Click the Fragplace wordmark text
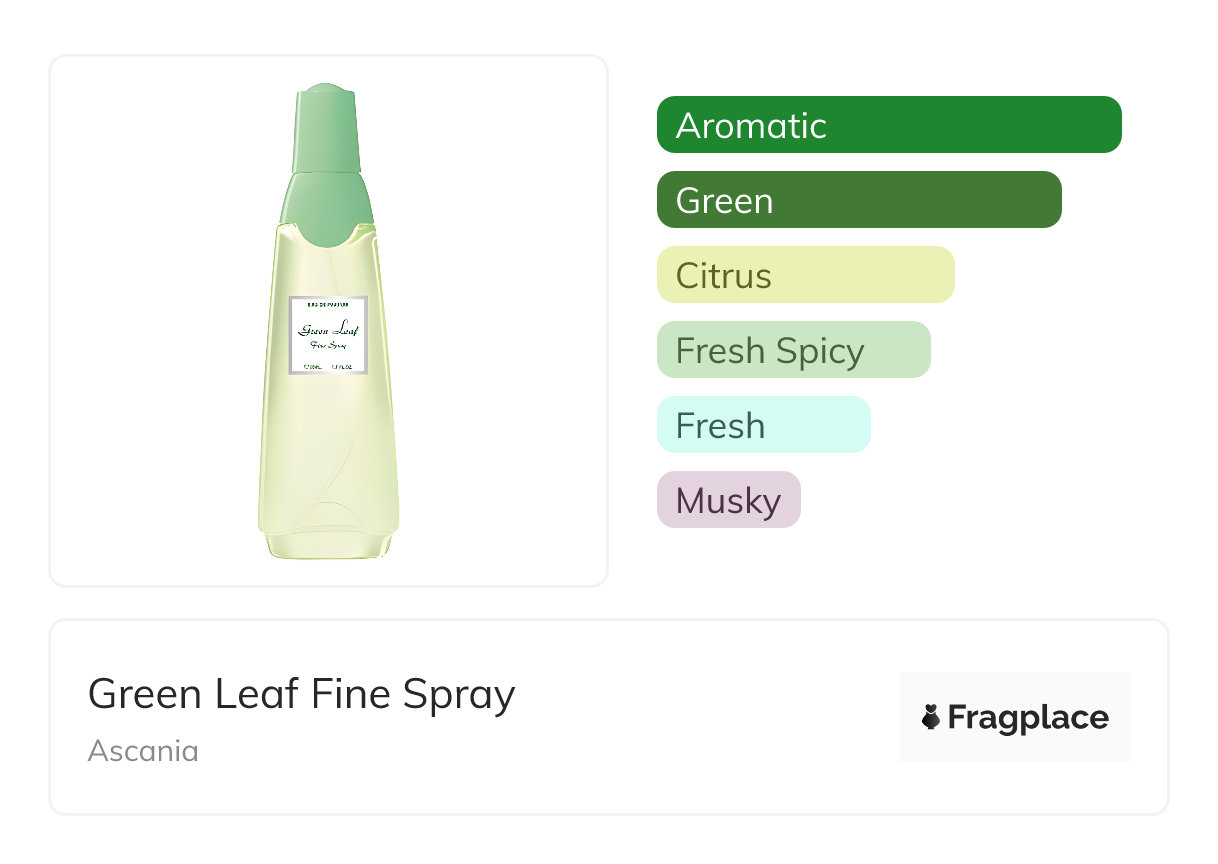Image resolution: width=1218 pixels, height=864 pixels. 1028,718
